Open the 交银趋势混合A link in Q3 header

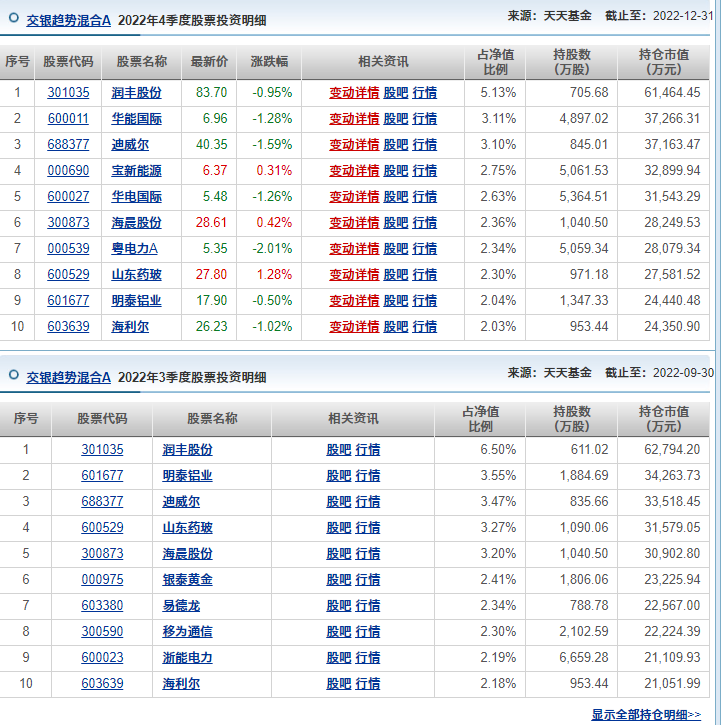[x=68, y=377]
